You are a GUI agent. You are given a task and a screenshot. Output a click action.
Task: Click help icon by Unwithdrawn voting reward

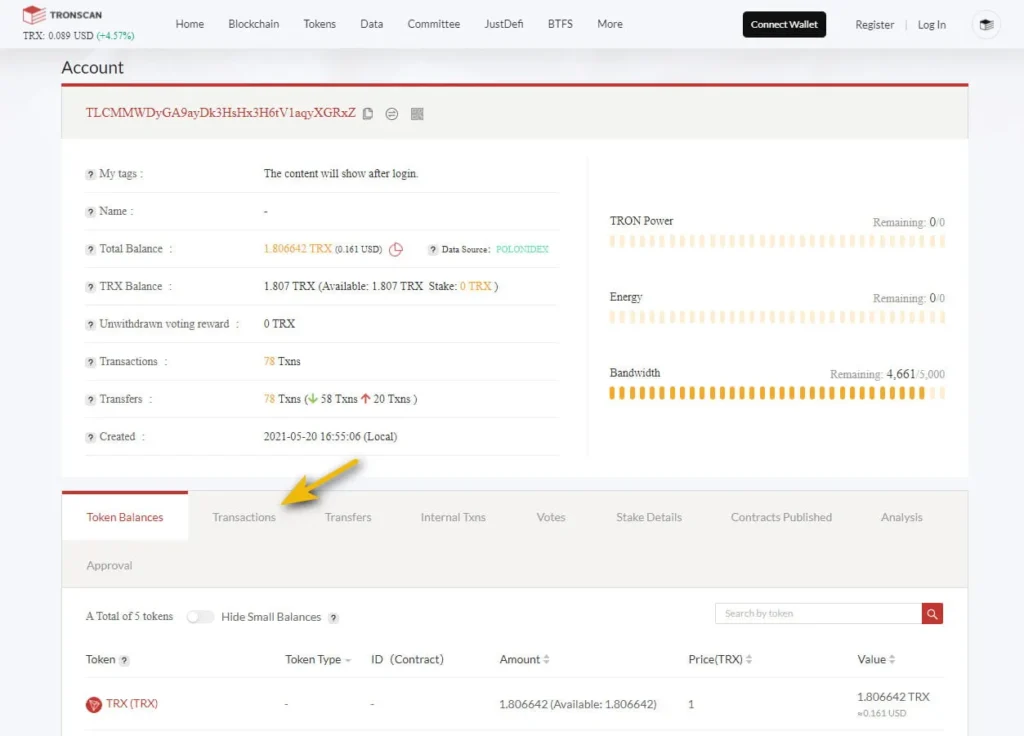90,325
